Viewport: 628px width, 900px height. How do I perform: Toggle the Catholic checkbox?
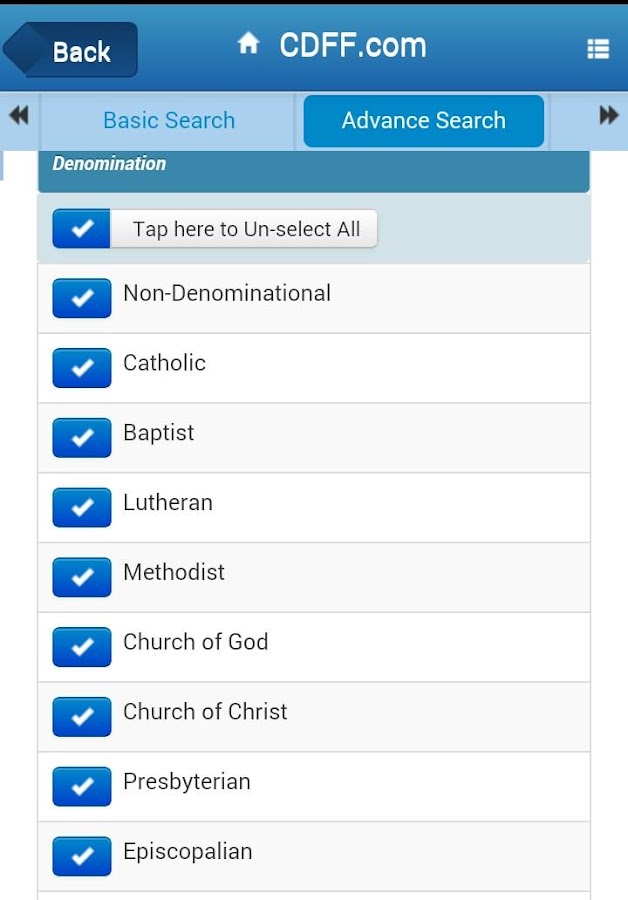coord(82,368)
